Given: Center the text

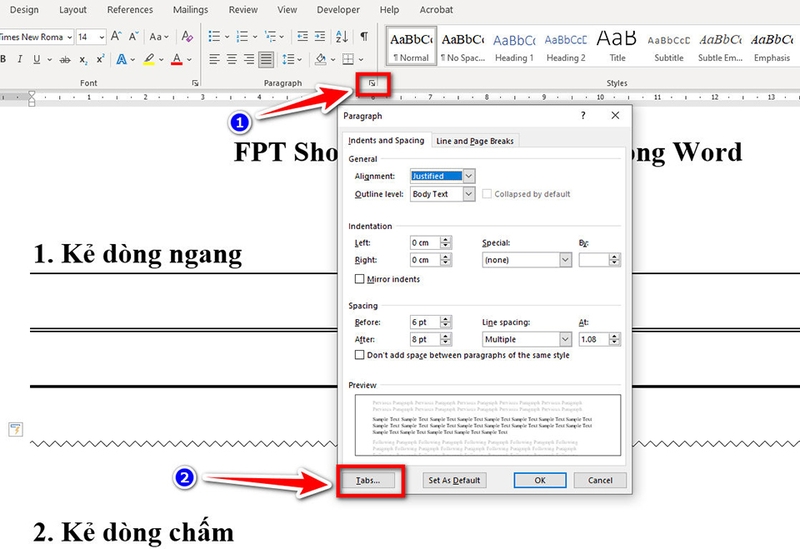Looking at the screenshot, I should tap(232, 59).
